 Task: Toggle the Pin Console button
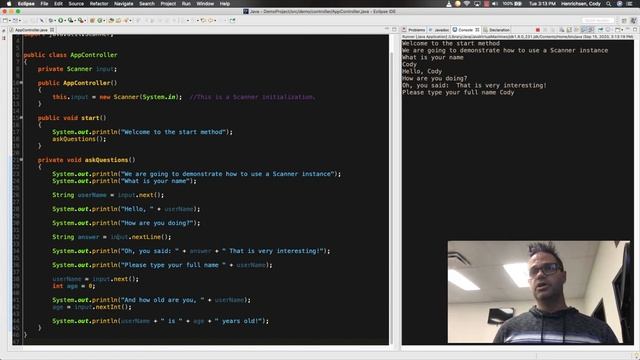pos(600,29)
